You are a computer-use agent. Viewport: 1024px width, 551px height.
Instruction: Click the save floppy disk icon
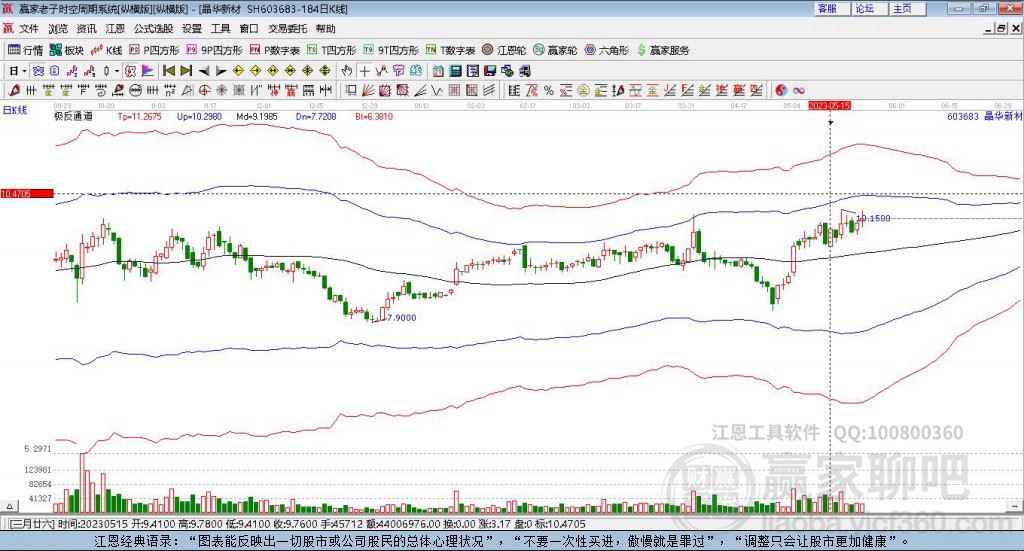pos(490,71)
